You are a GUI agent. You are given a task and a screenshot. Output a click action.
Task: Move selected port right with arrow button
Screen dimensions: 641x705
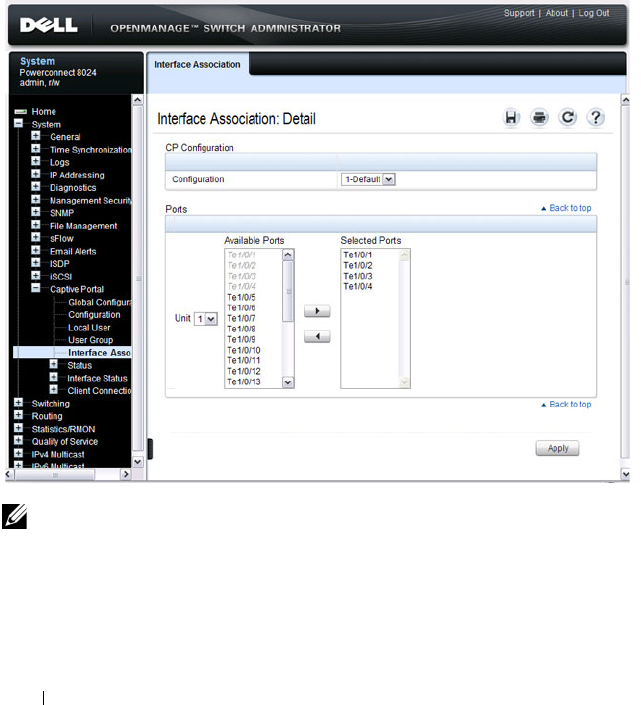coord(317,311)
